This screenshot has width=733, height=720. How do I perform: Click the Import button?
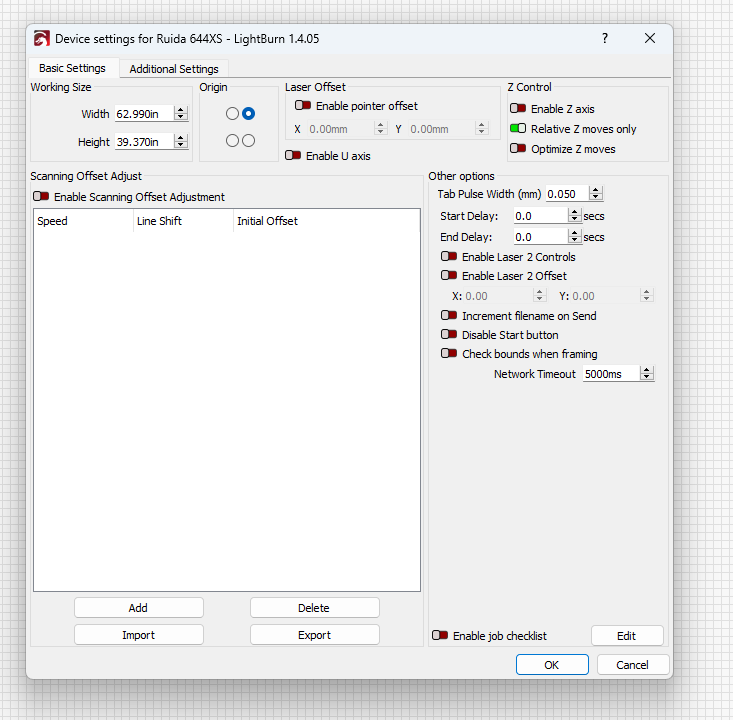tap(138, 635)
